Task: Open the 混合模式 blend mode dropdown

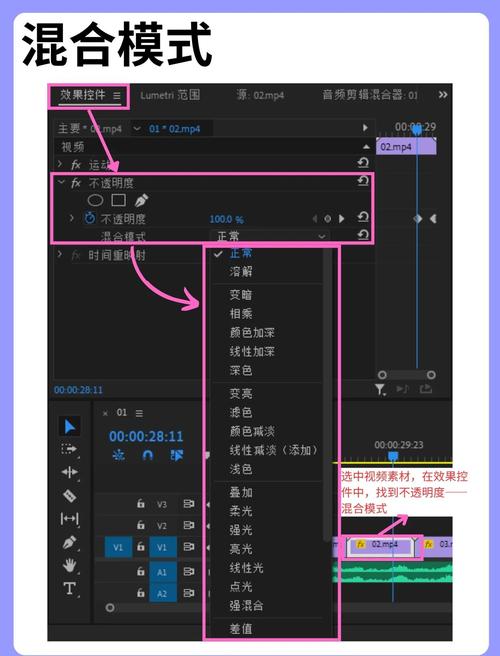Action: 270,236
